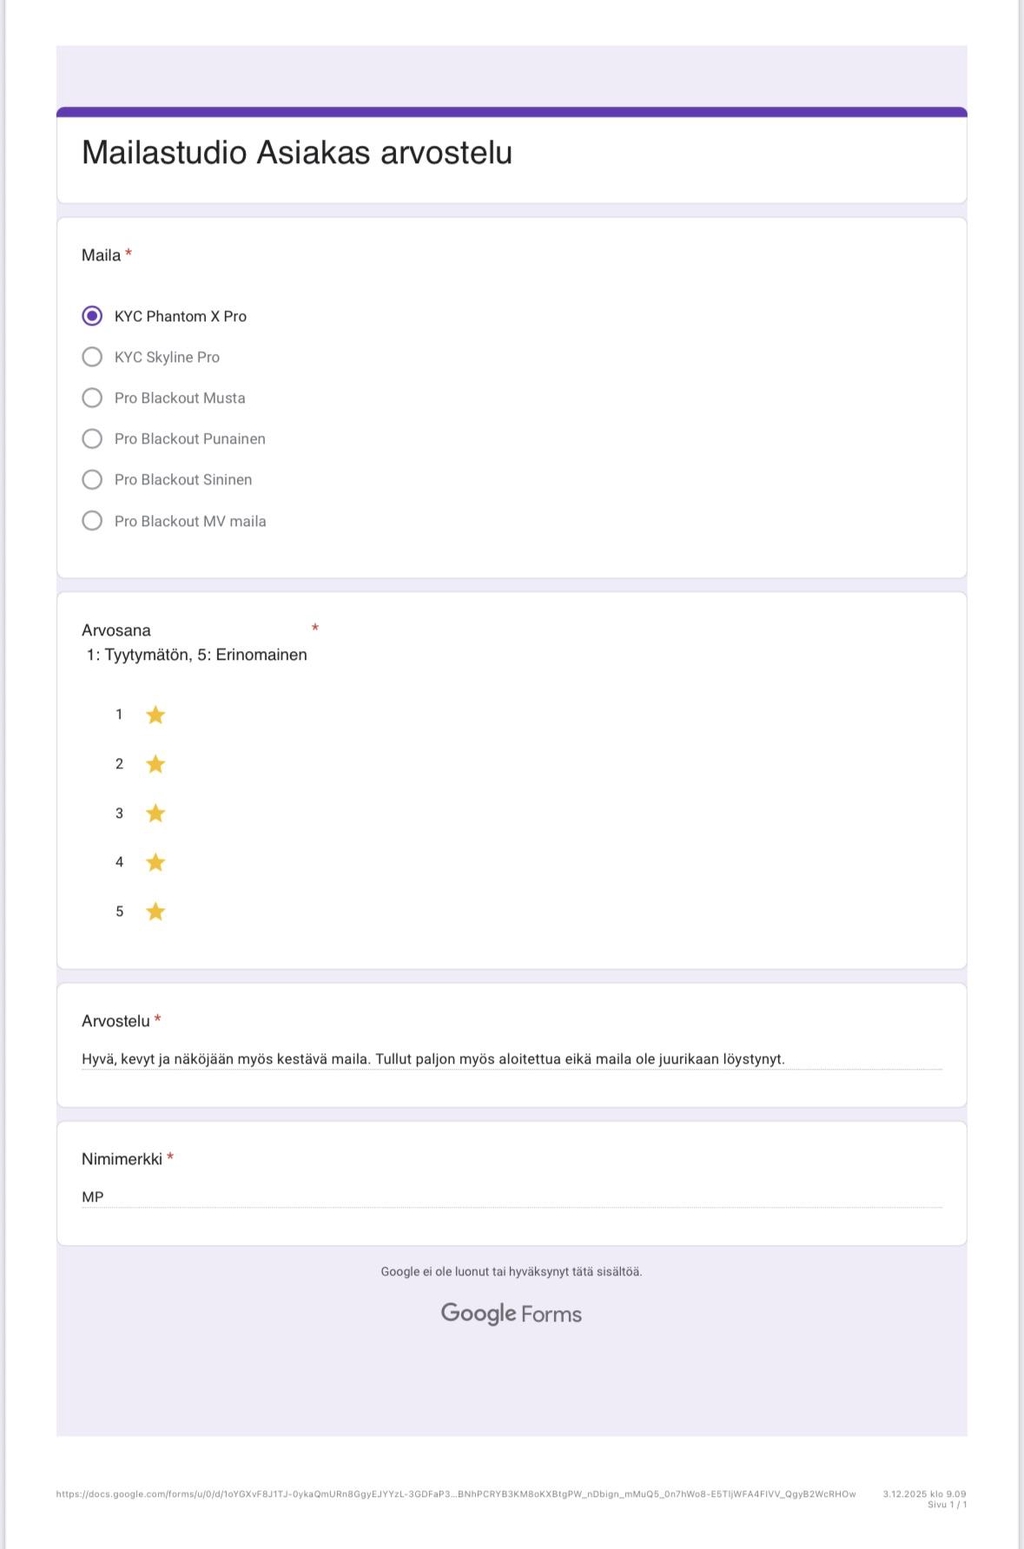Click the Arvostelu review text field

click(x=511, y=1059)
